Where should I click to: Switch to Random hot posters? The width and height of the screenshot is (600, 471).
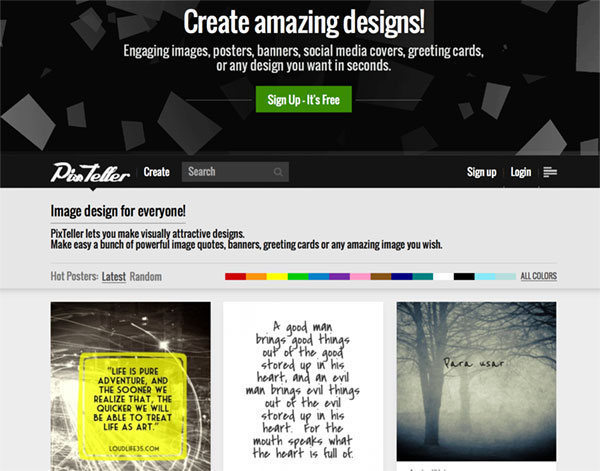coord(146,276)
